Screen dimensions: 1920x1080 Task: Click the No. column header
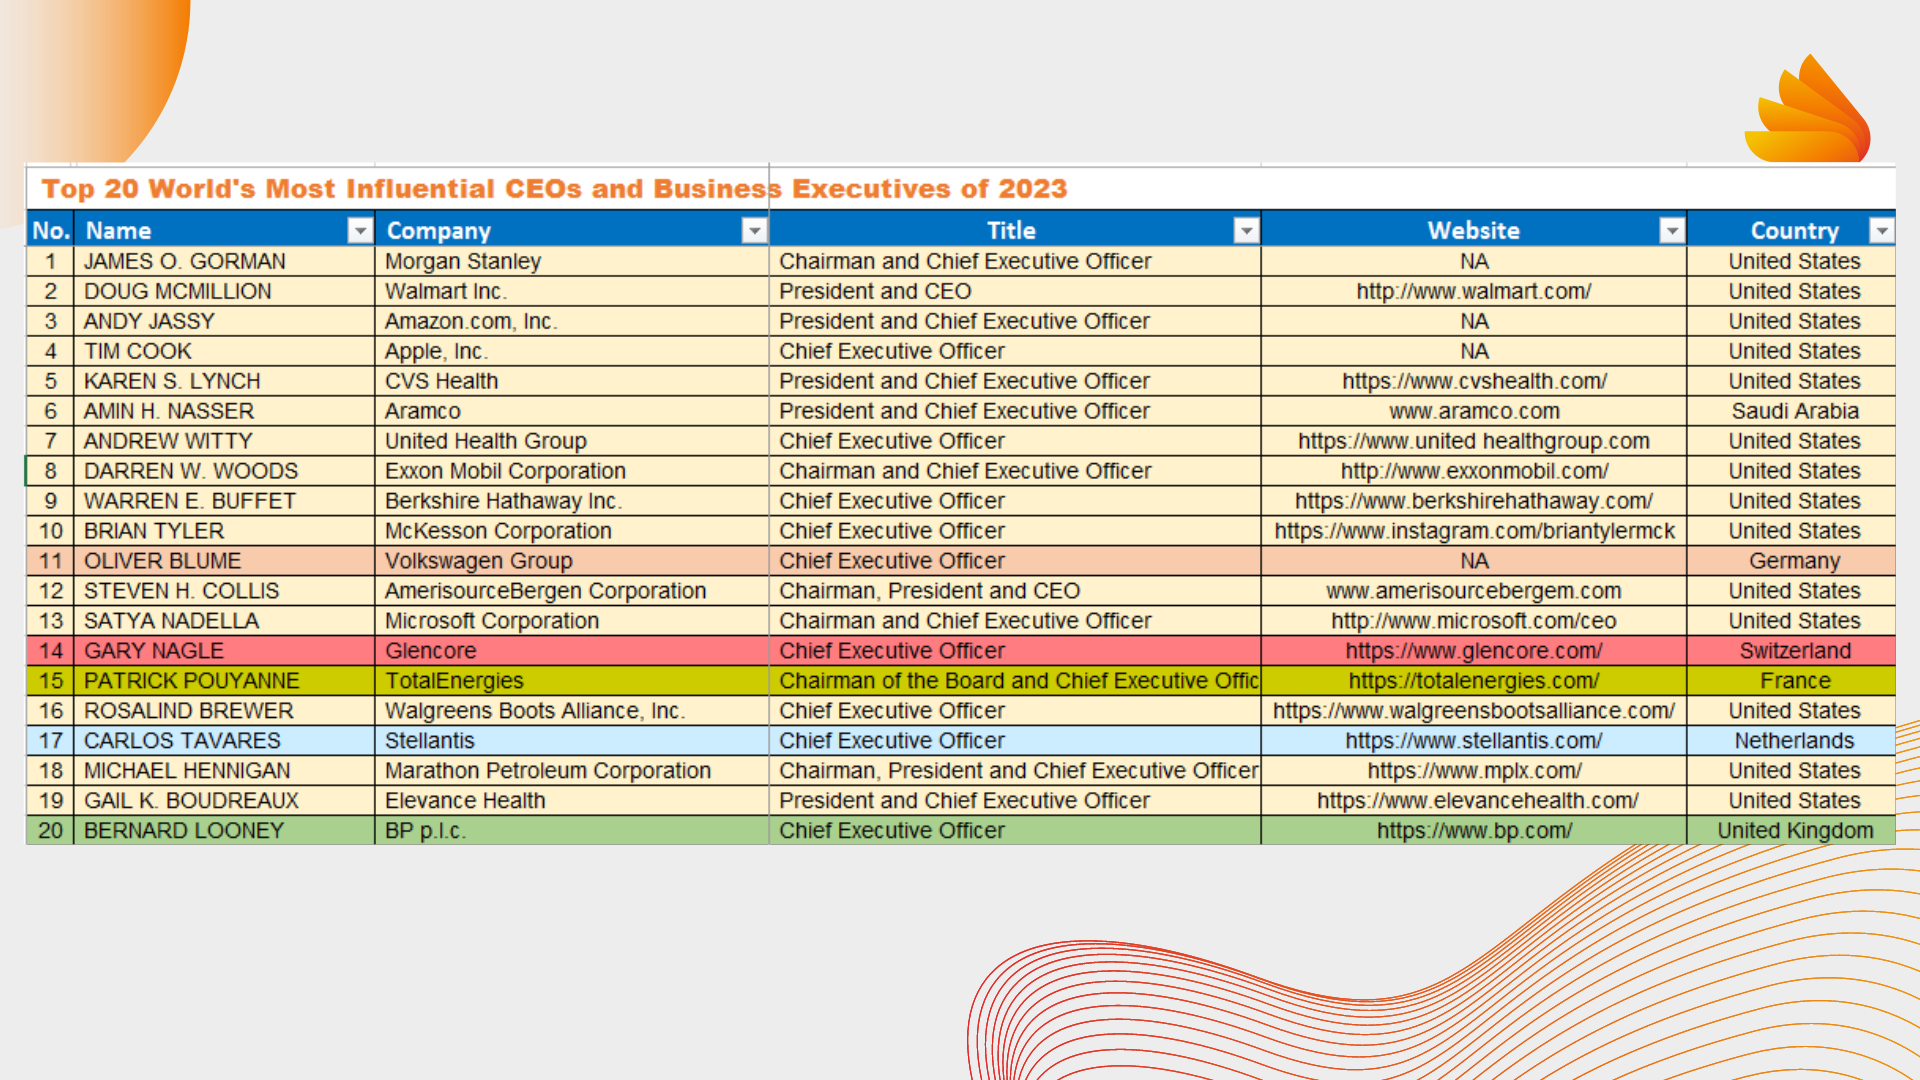click(x=50, y=231)
